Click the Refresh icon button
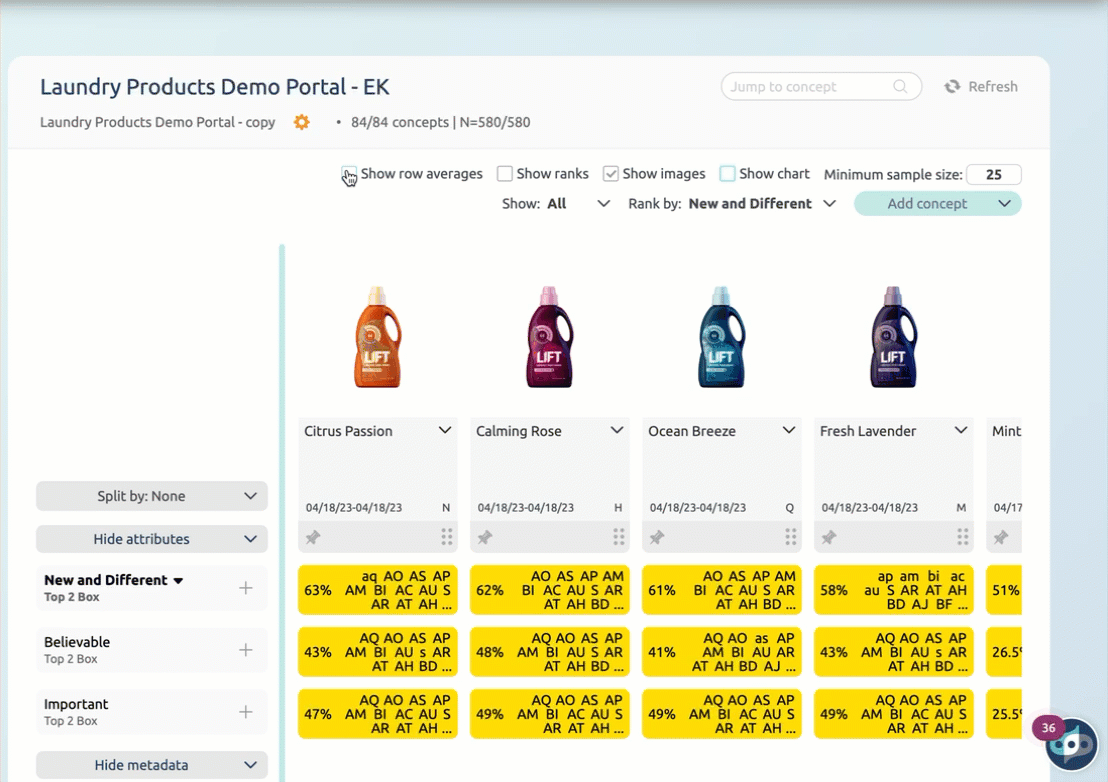 pyautogui.click(x=953, y=87)
